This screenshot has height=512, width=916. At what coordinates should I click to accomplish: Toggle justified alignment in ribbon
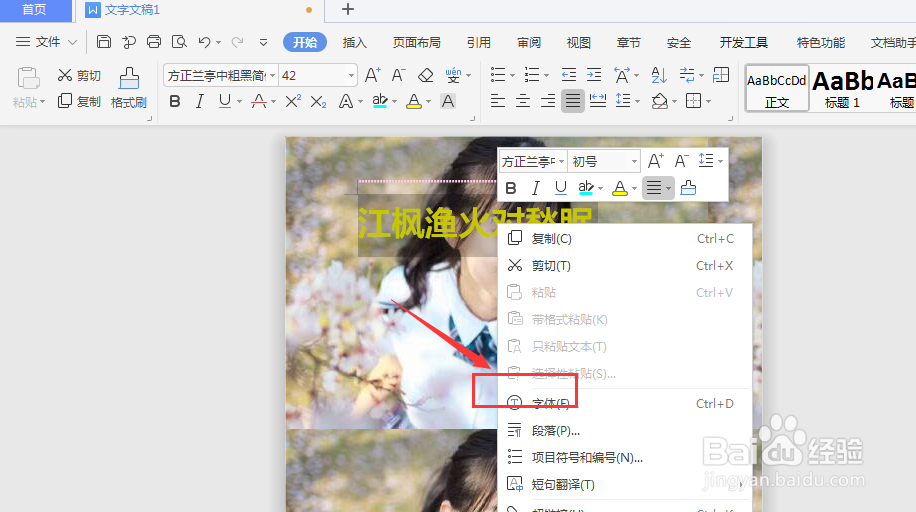coord(572,101)
